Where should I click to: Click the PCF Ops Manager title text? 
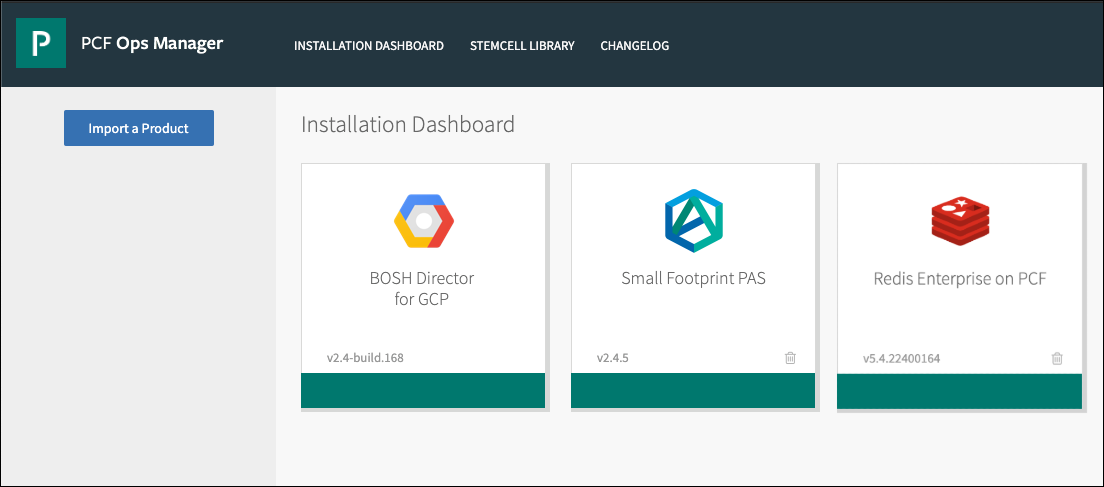pos(152,44)
